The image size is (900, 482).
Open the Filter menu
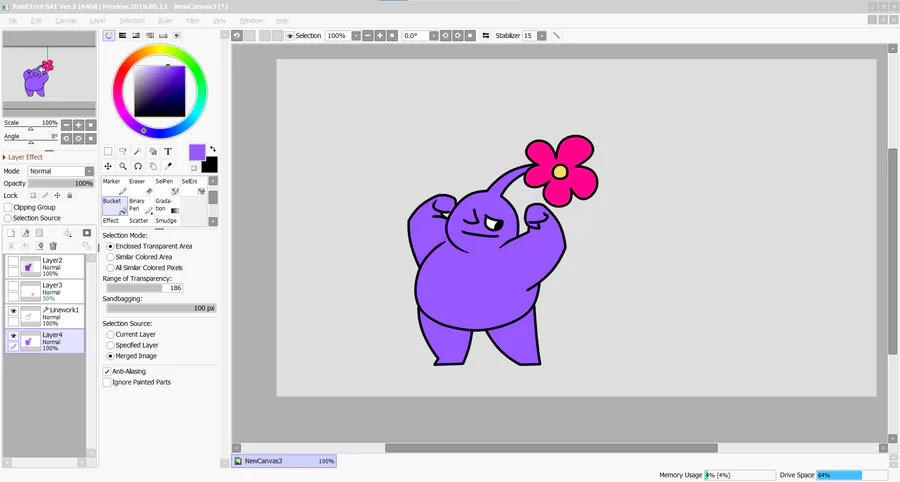click(x=193, y=21)
